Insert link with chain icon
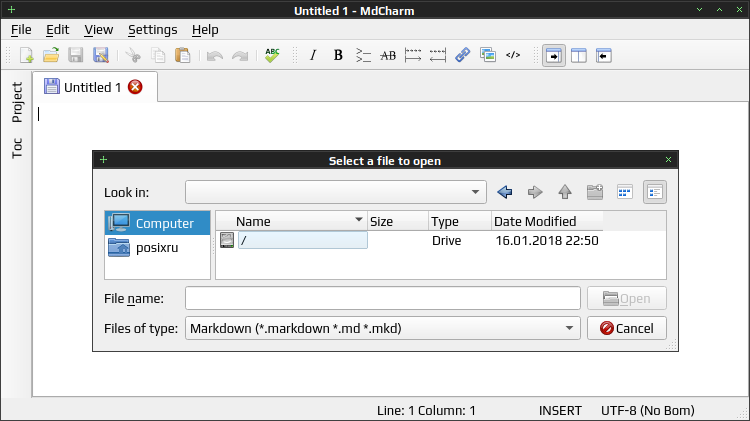This screenshot has width=750, height=421. click(463, 55)
